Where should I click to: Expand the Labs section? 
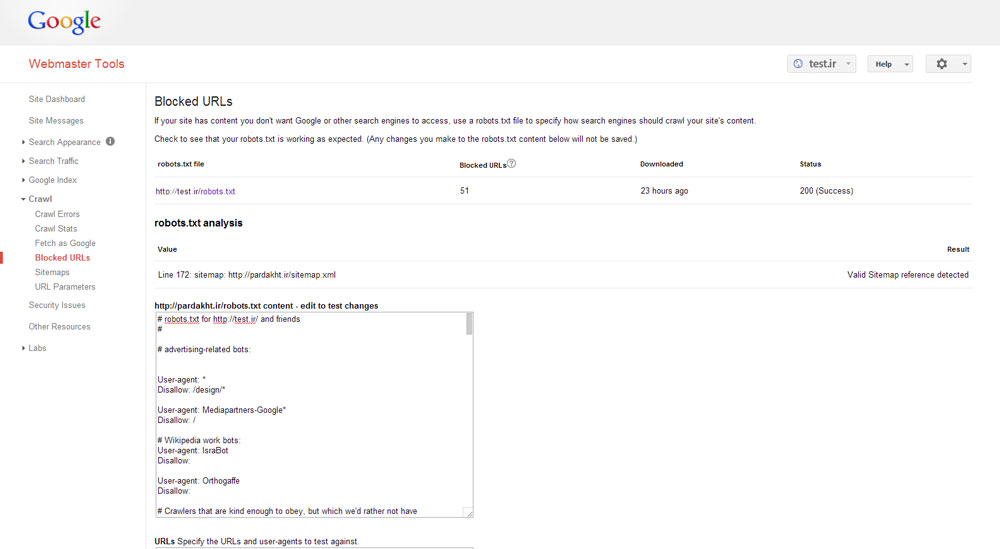click(x=24, y=348)
